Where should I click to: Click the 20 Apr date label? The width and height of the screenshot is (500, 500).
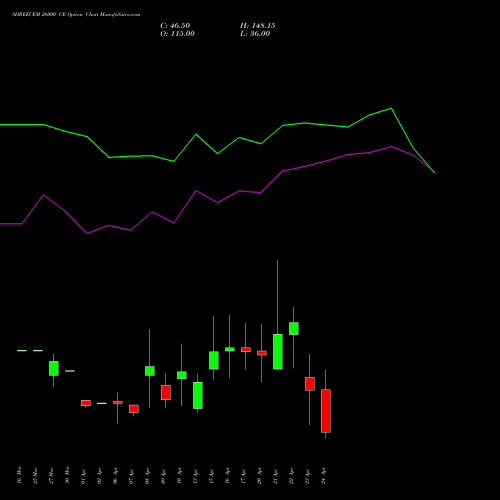pos(259,477)
